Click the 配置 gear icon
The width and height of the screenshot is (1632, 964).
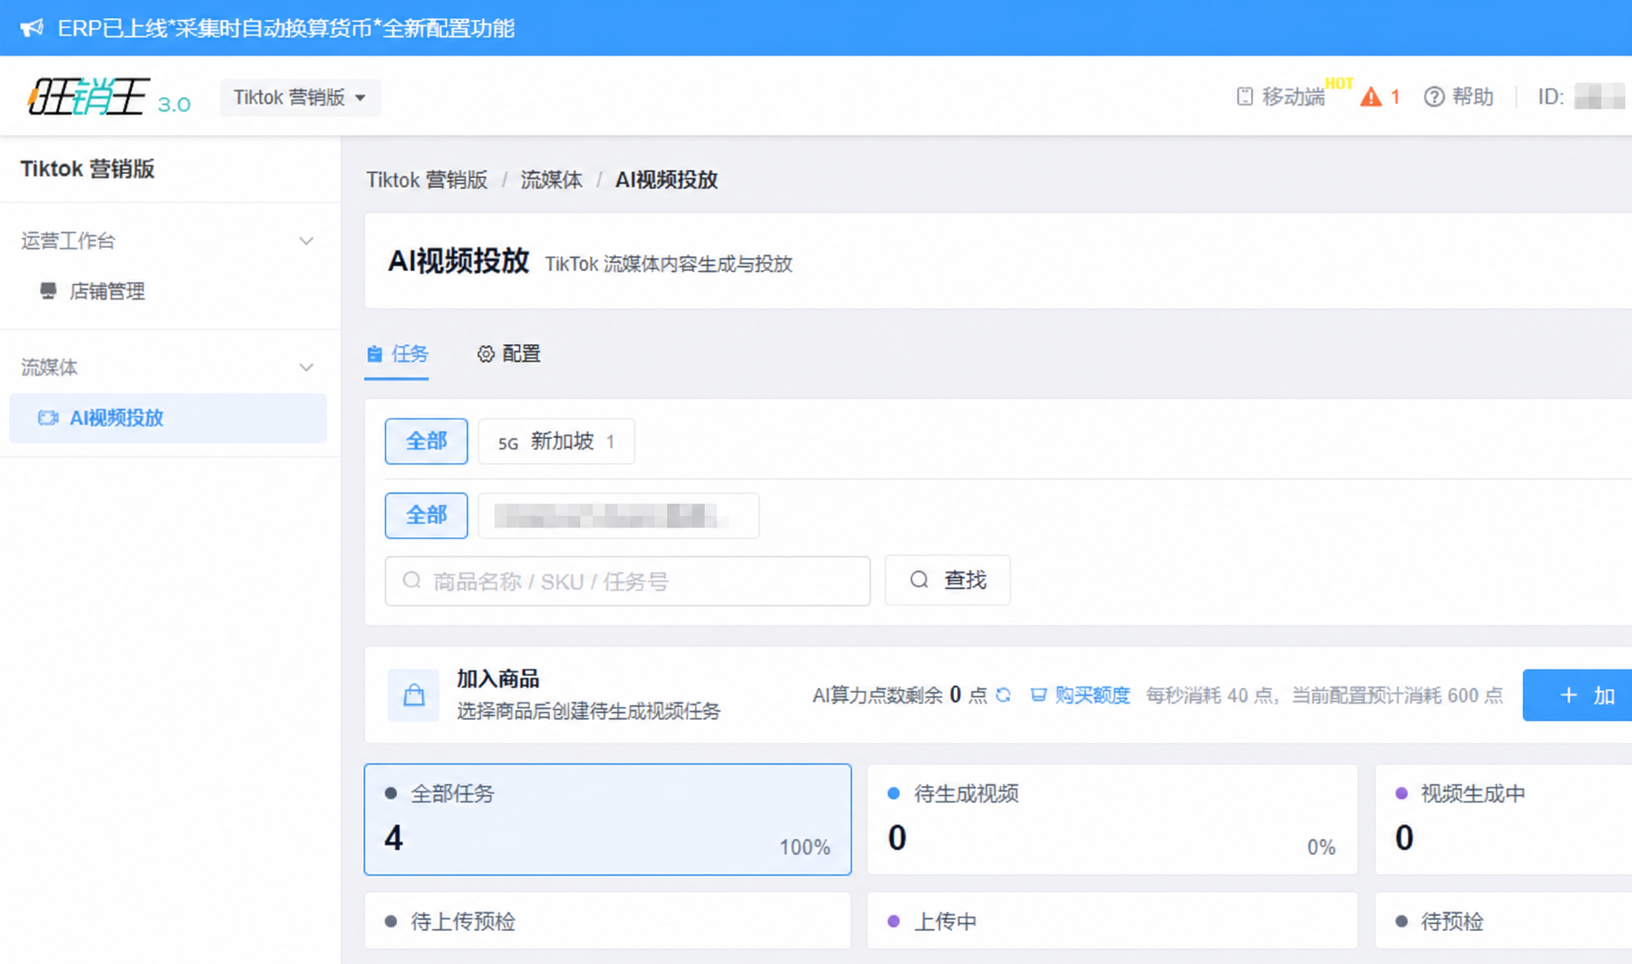486,354
